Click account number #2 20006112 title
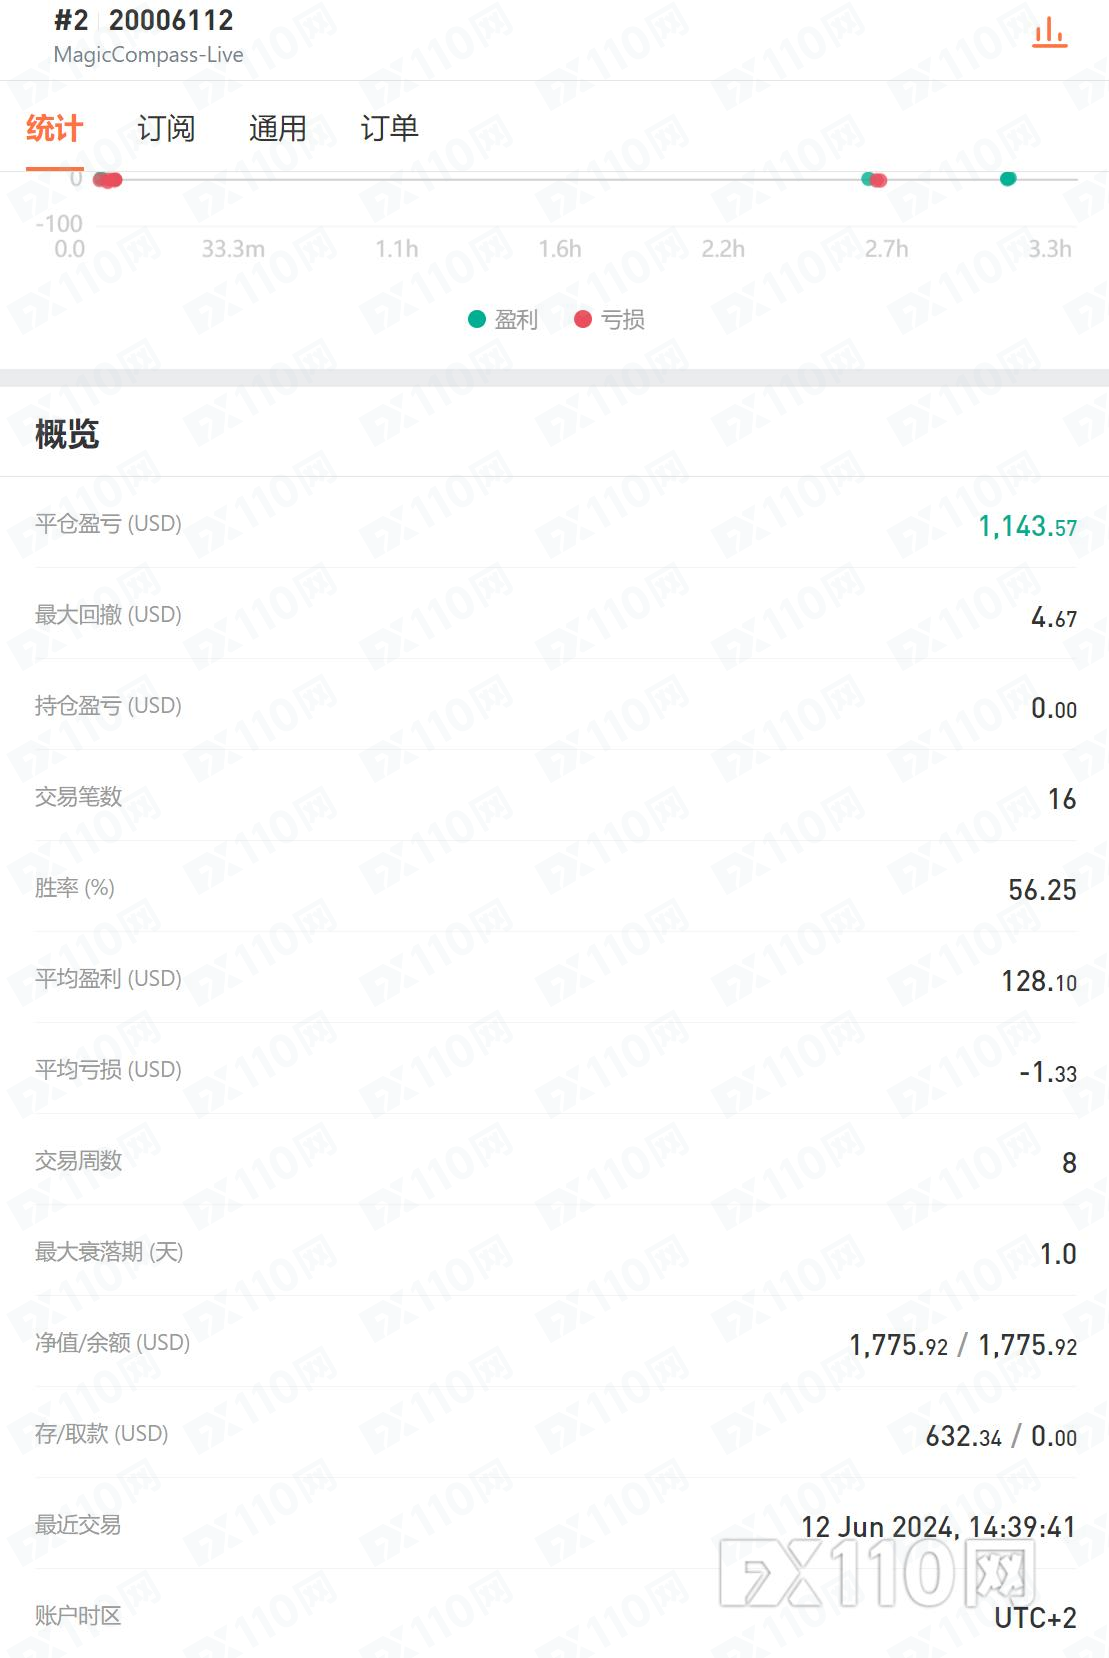The image size is (1109, 1658). click(x=144, y=20)
